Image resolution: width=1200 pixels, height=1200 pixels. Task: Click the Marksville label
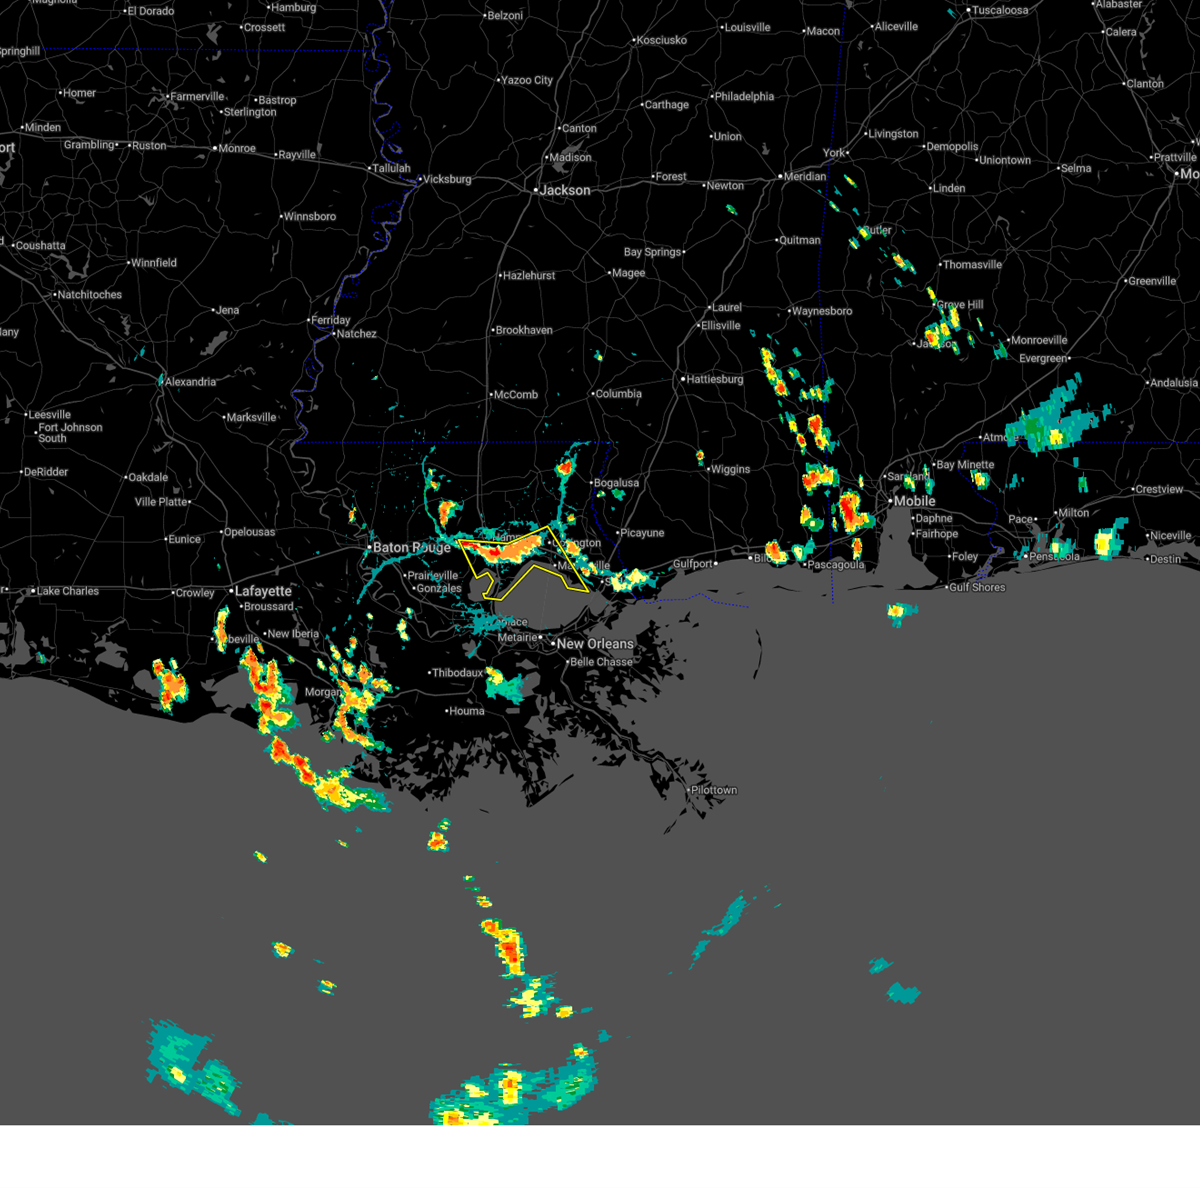[x=251, y=418]
